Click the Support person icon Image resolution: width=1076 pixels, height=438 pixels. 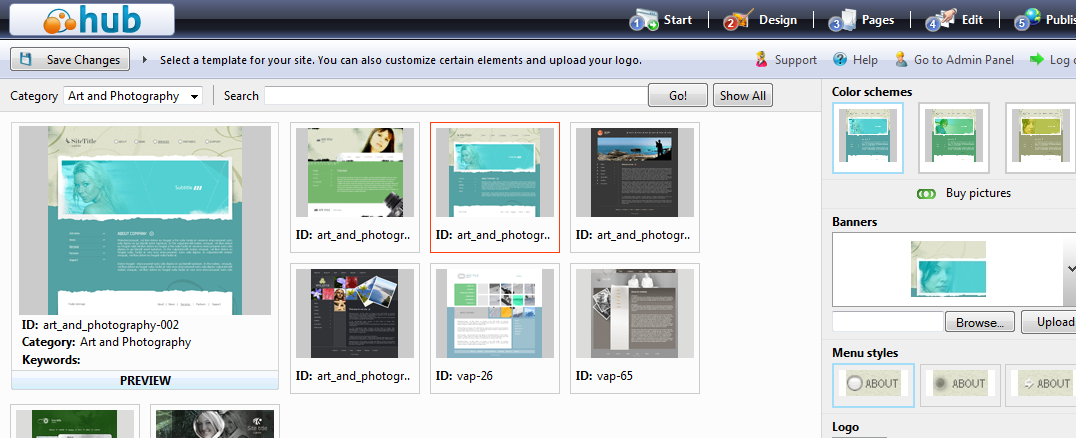[x=762, y=60]
